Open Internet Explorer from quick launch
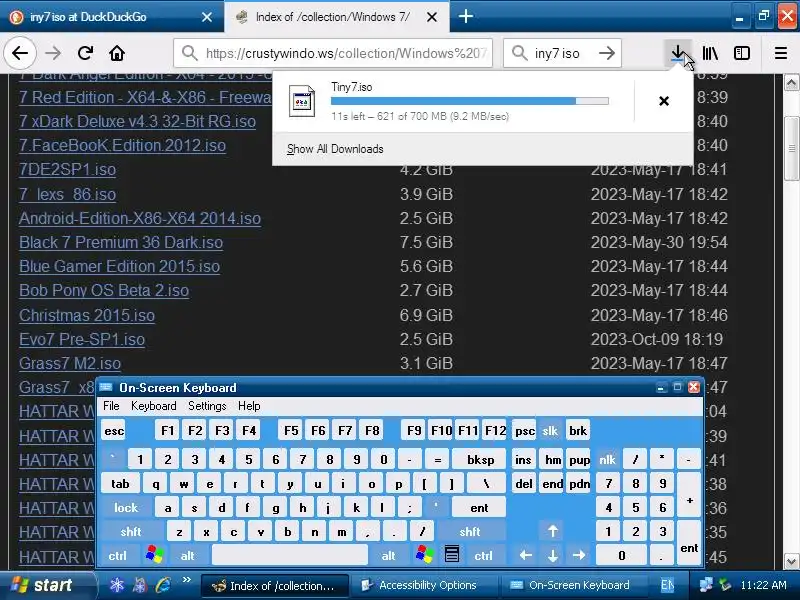 click(x=164, y=585)
